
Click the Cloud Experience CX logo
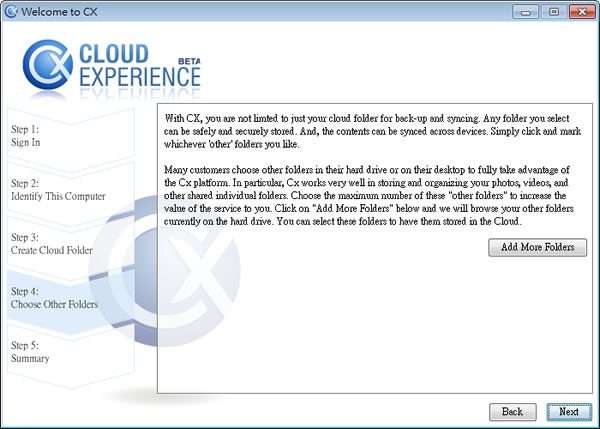pyautogui.click(x=111, y=65)
